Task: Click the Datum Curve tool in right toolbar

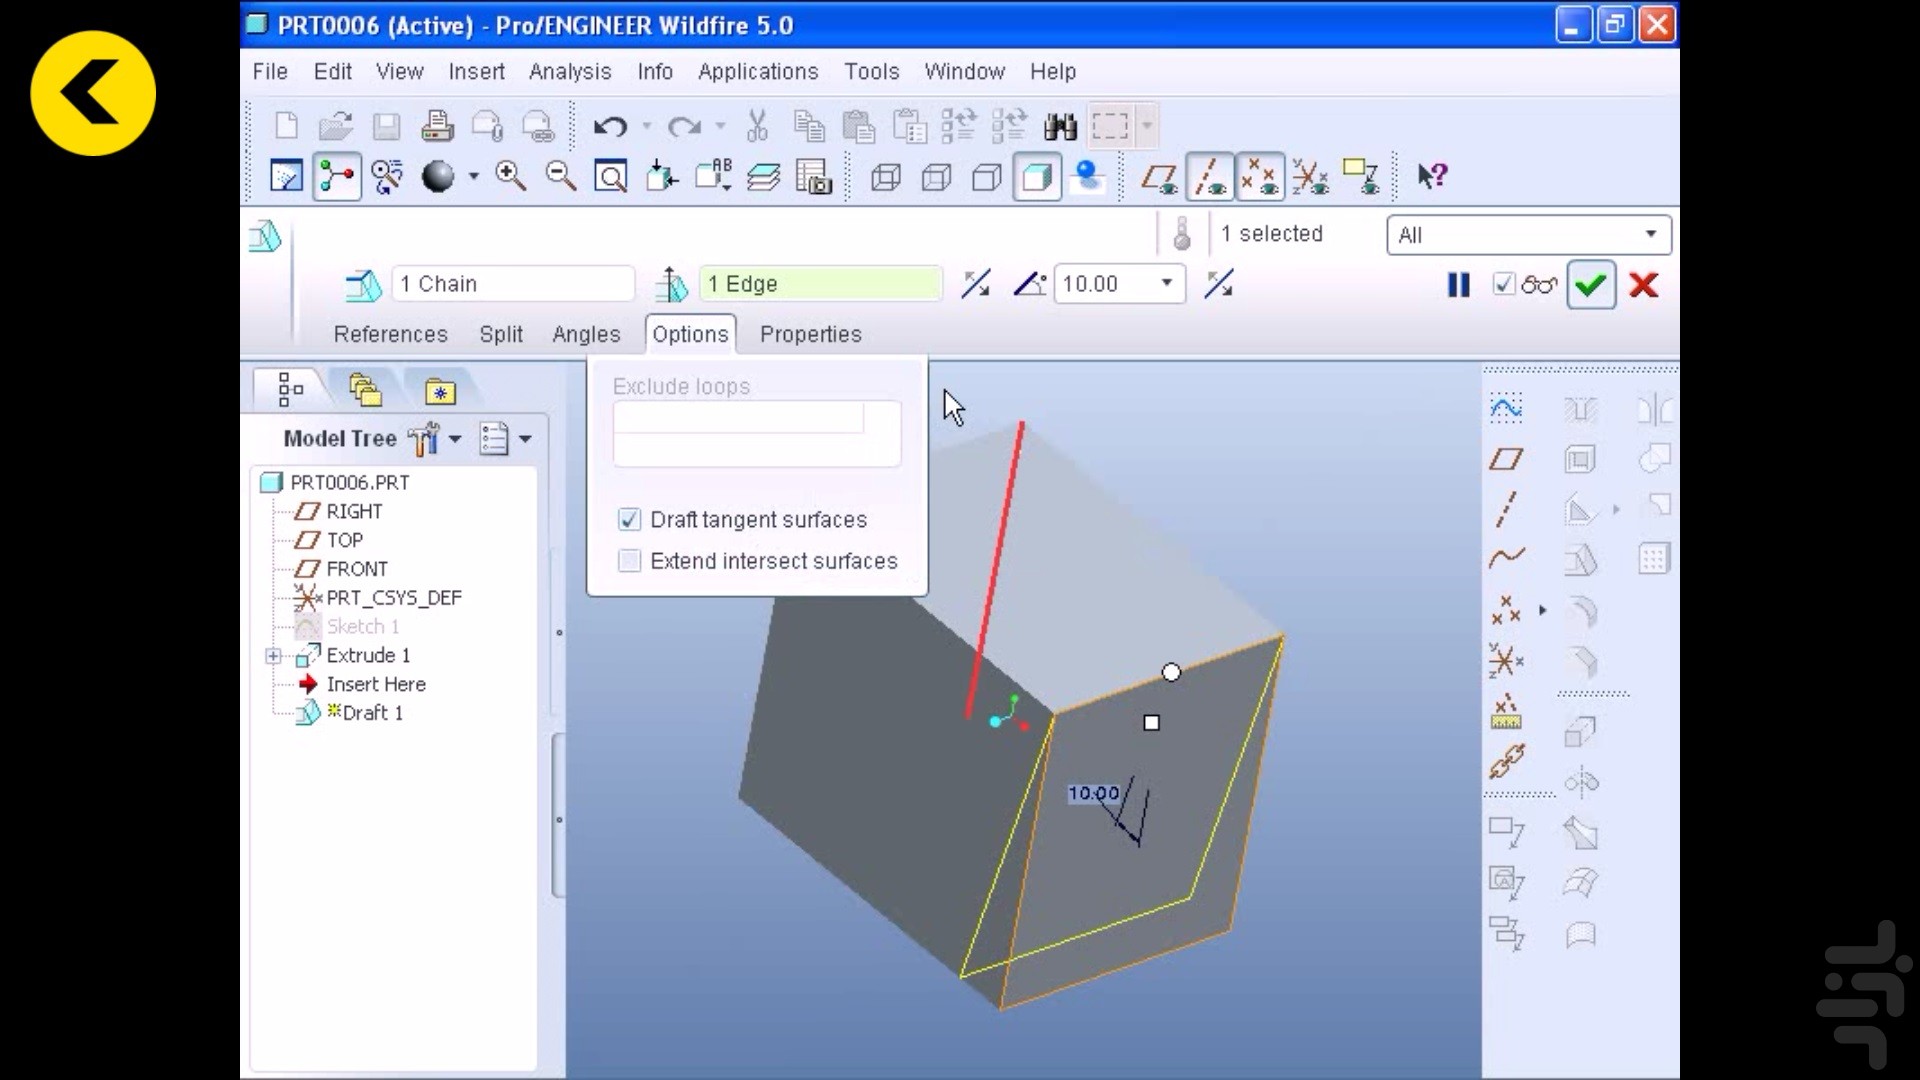Action: [x=1506, y=558]
